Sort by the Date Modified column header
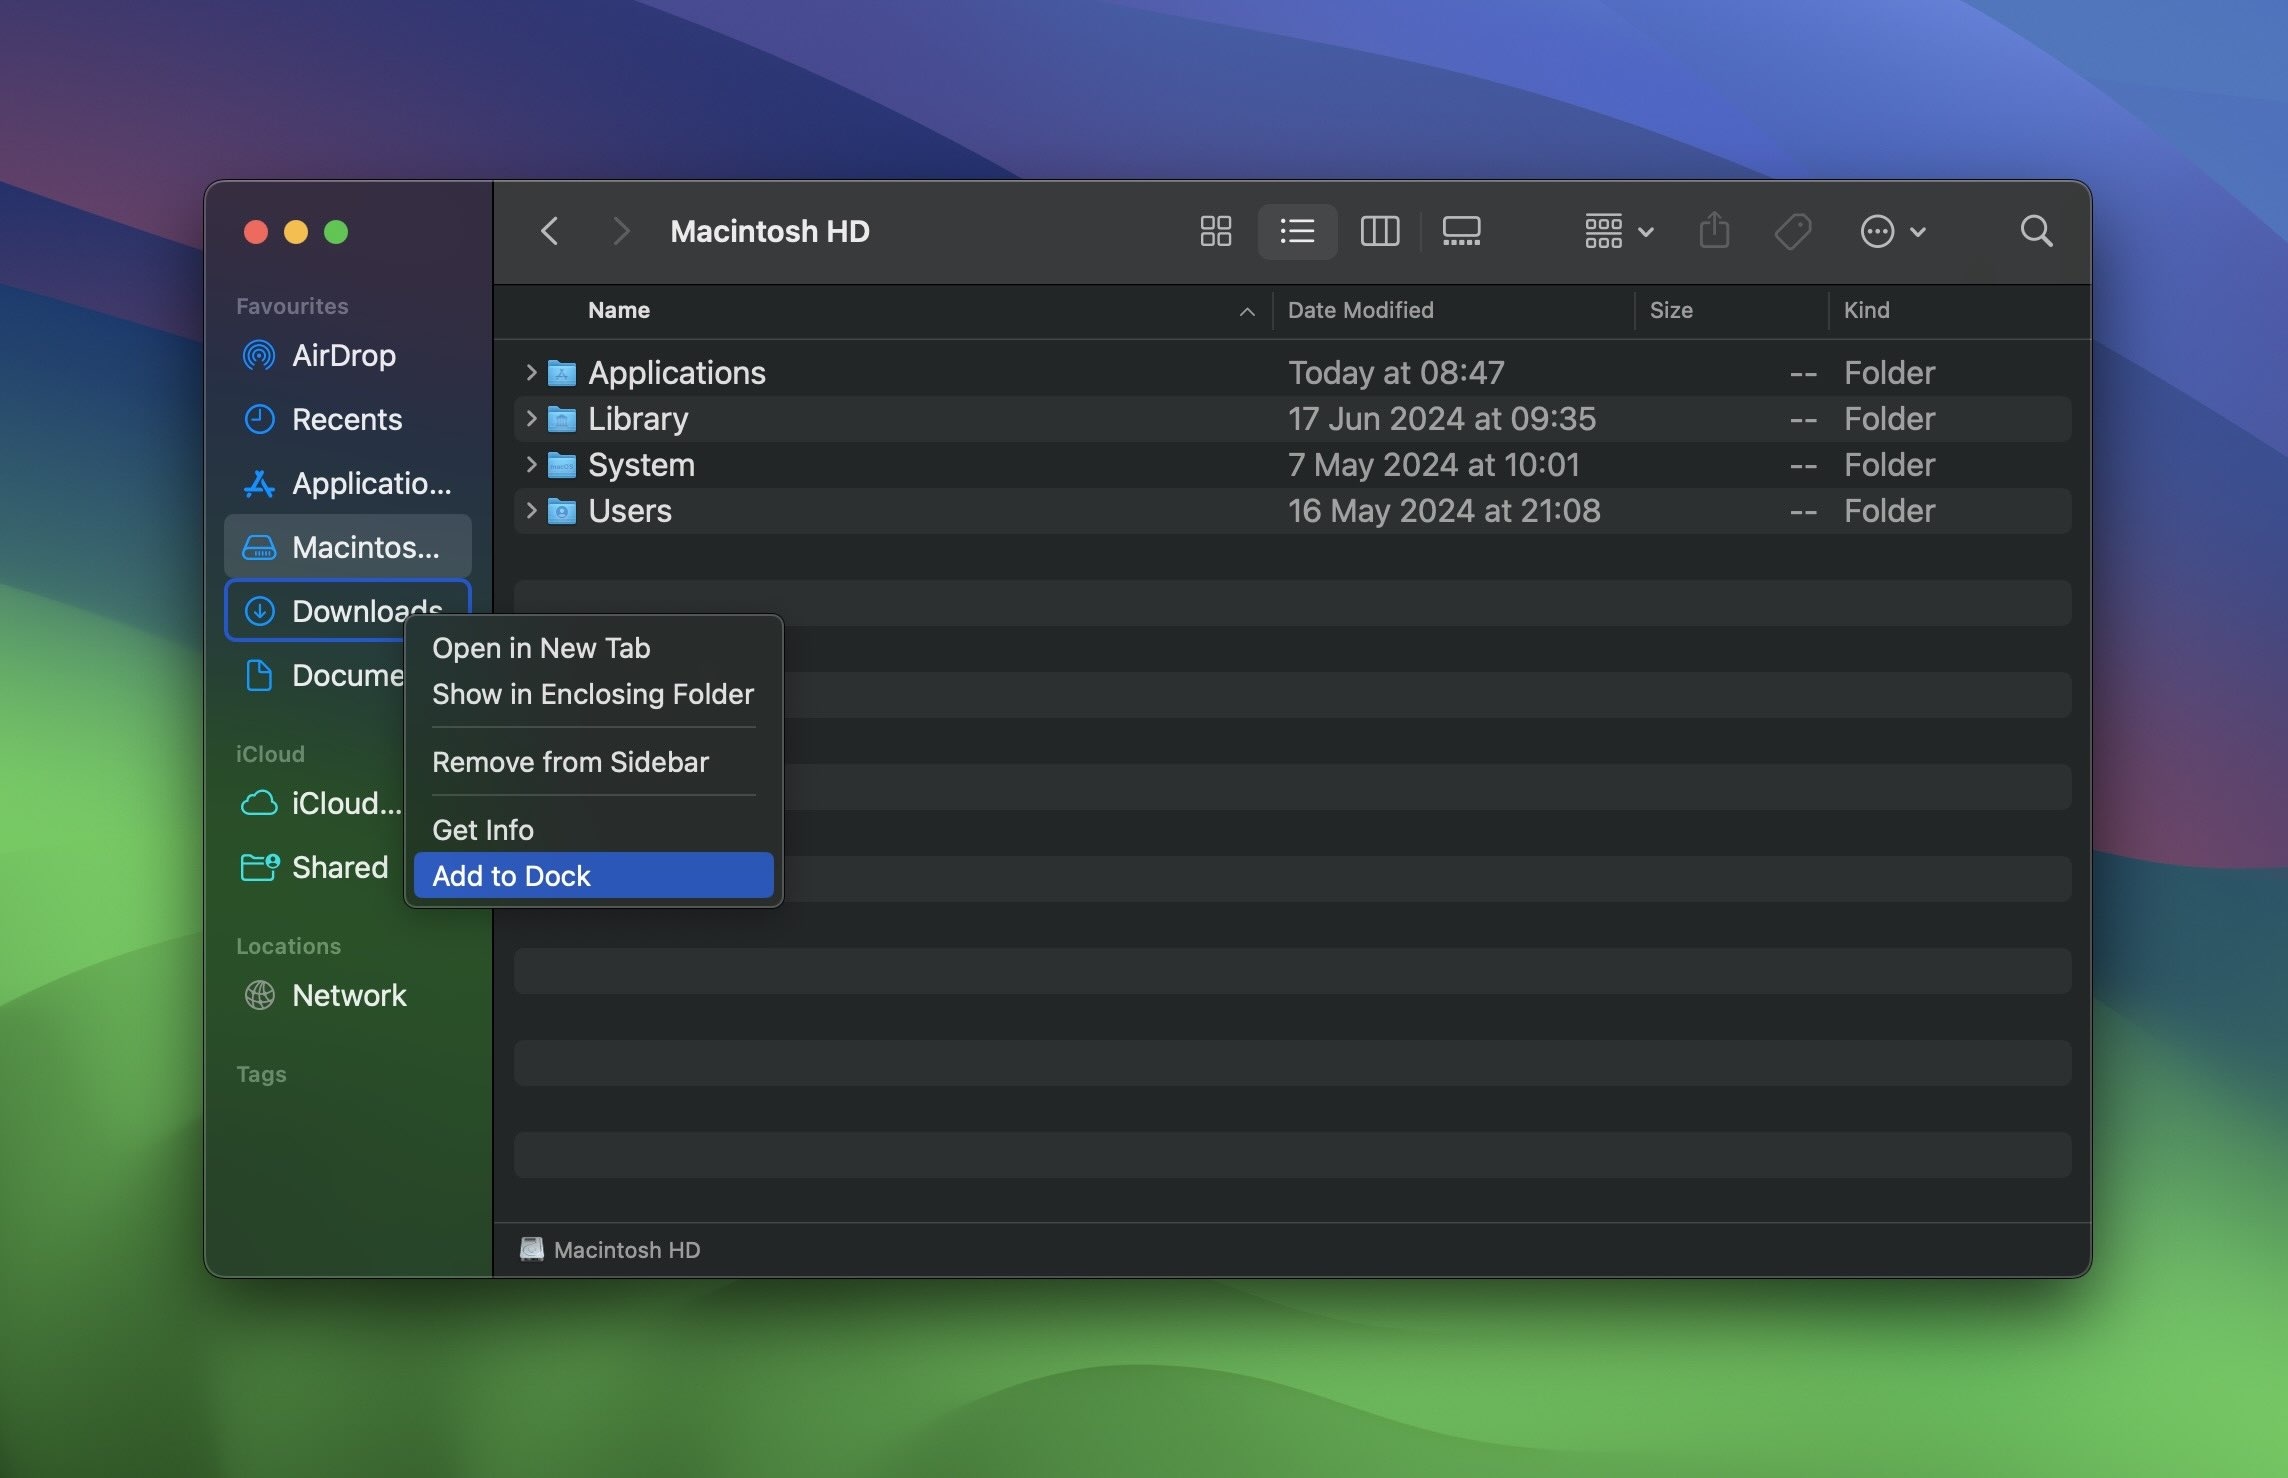Image resolution: width=2288 pixels, height=1478 pixels. [x=1360, y=310]
